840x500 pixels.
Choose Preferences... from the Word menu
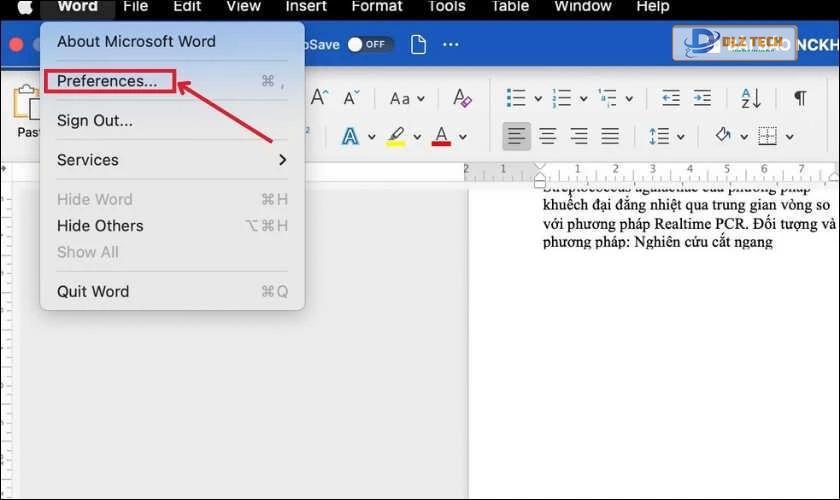pyautogui.click(x=172, y=81)
